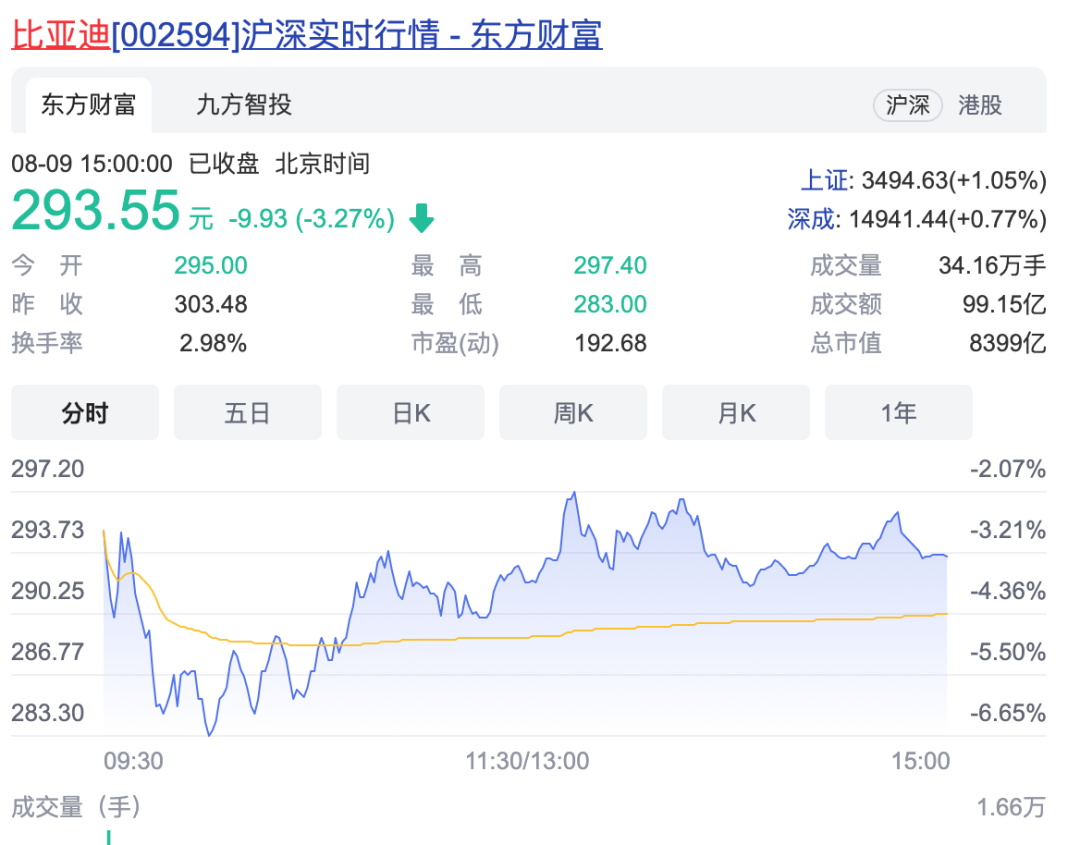Viewport: 1080px width, 845px height.
Task: Select the 沪深 market toggle
Action: (907, 105)
